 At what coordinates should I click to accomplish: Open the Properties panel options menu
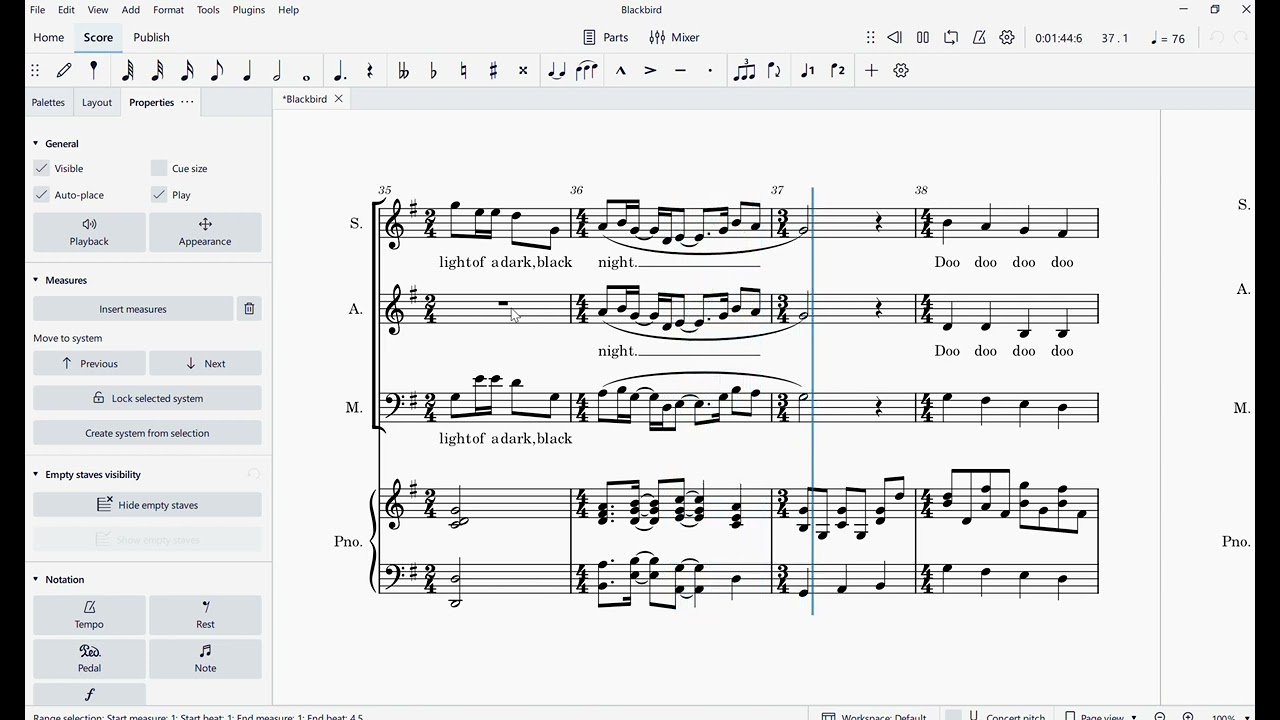pos(187,102)
